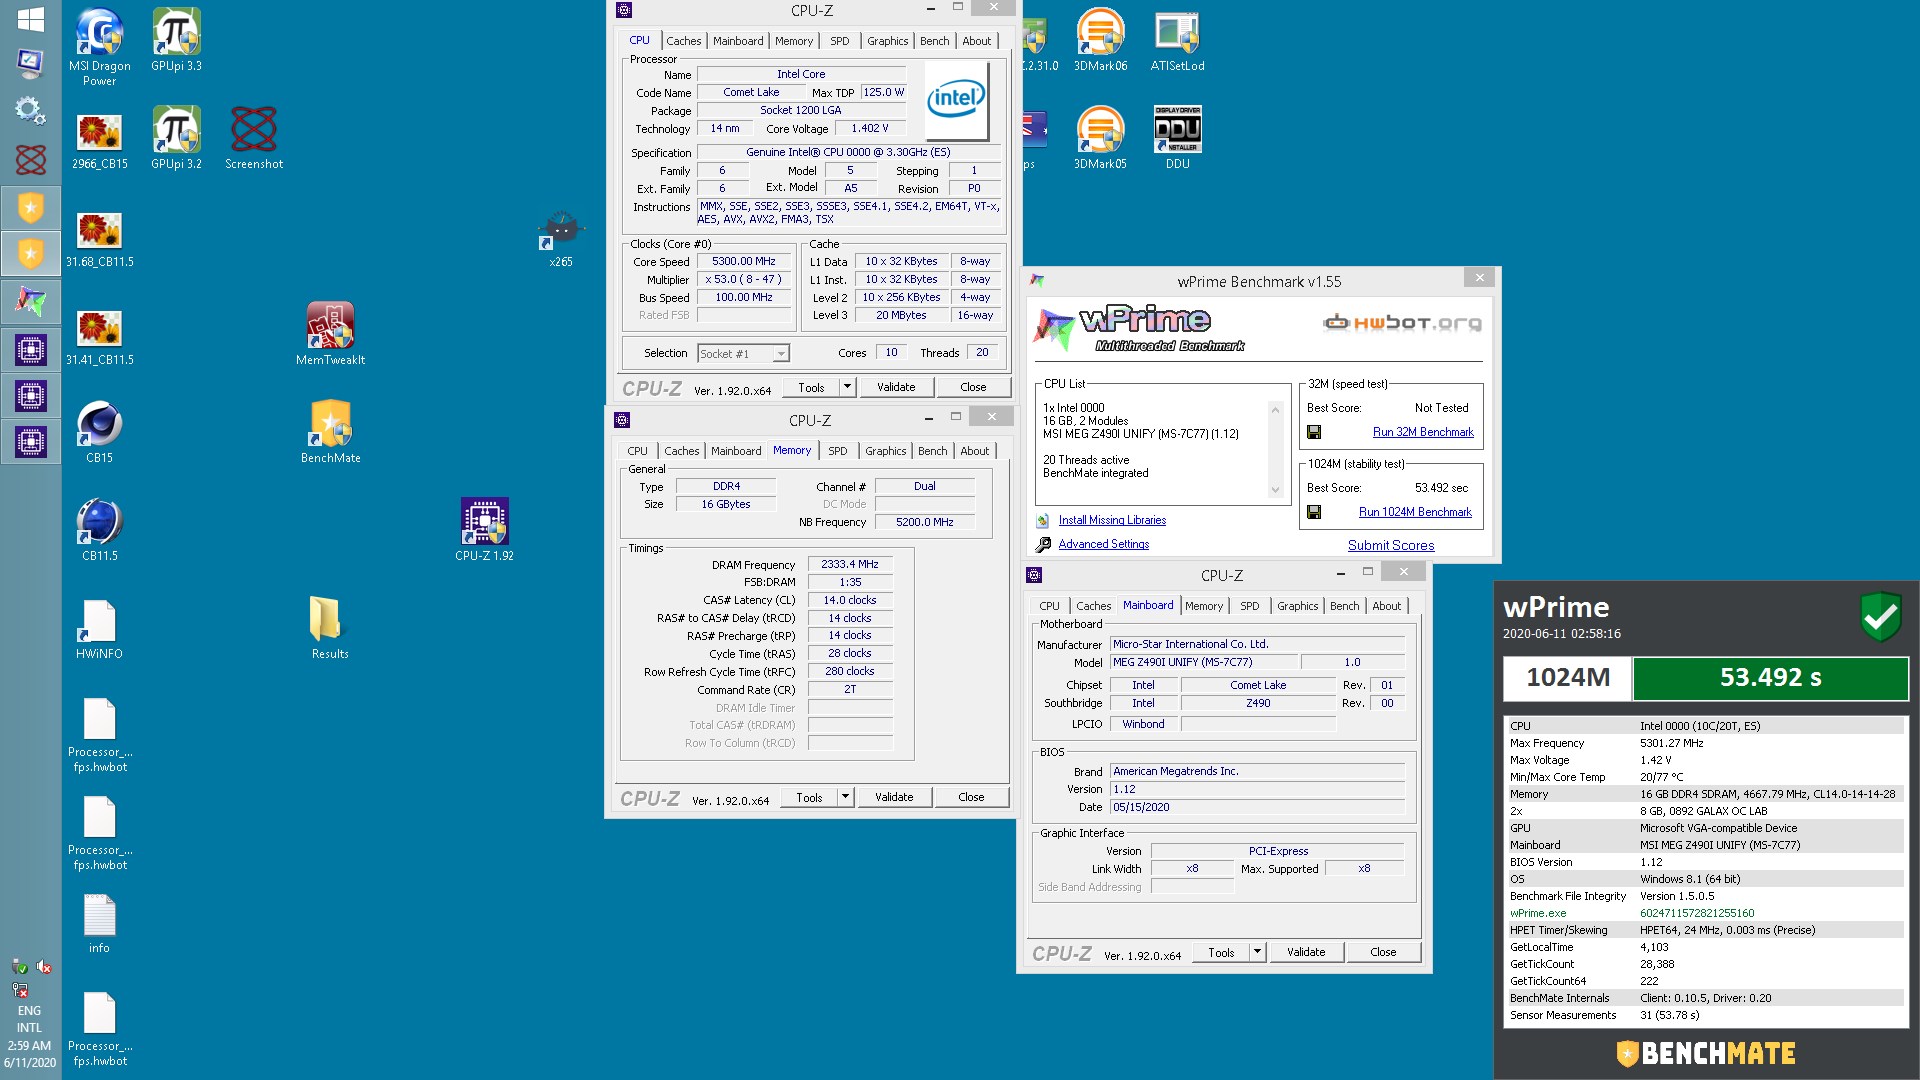Click Submit Scores link in wPrime
Image resolution: width=1920 pixels, height=1080 pixels.
point(1391,545)
